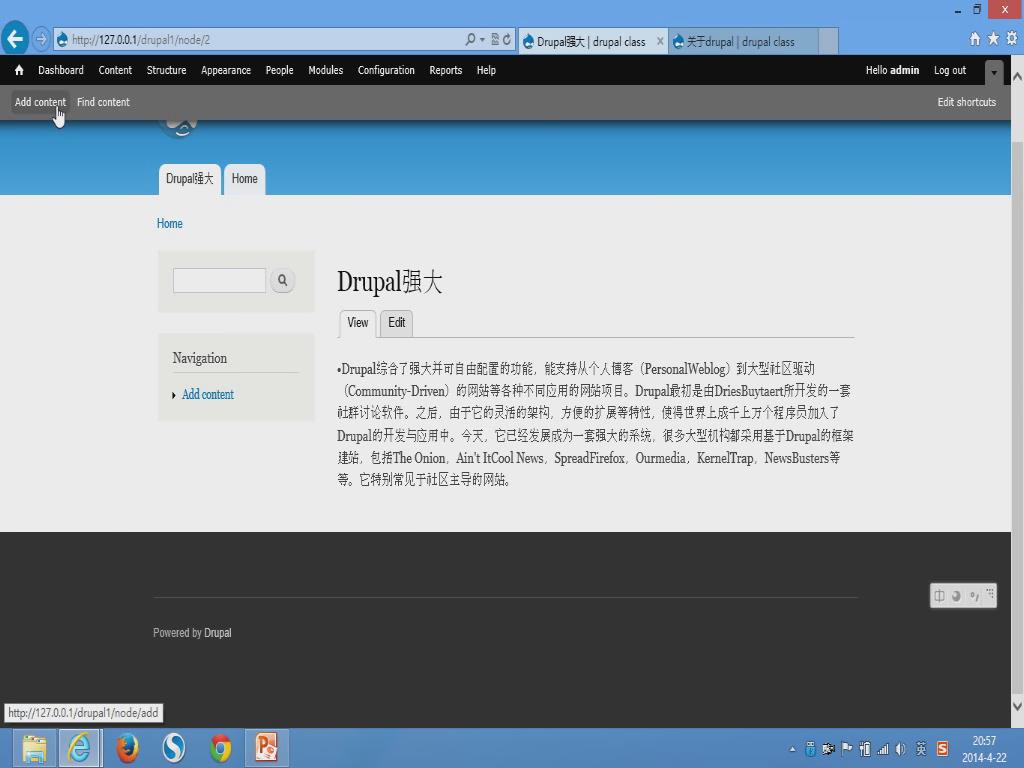
Task: Open the People admin menu
Action: 280,70
